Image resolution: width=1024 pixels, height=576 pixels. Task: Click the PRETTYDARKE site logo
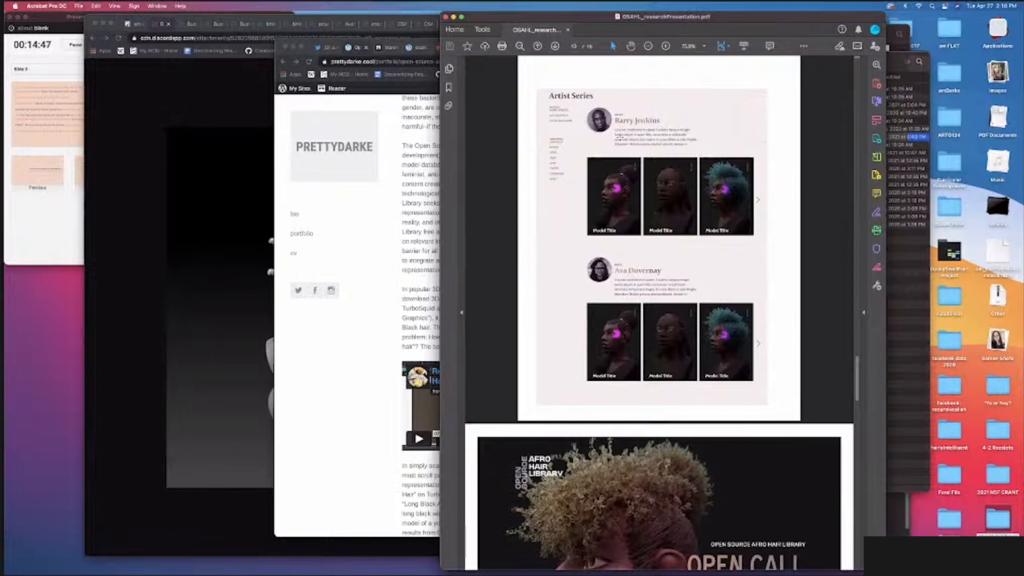(x=334, y=146)
